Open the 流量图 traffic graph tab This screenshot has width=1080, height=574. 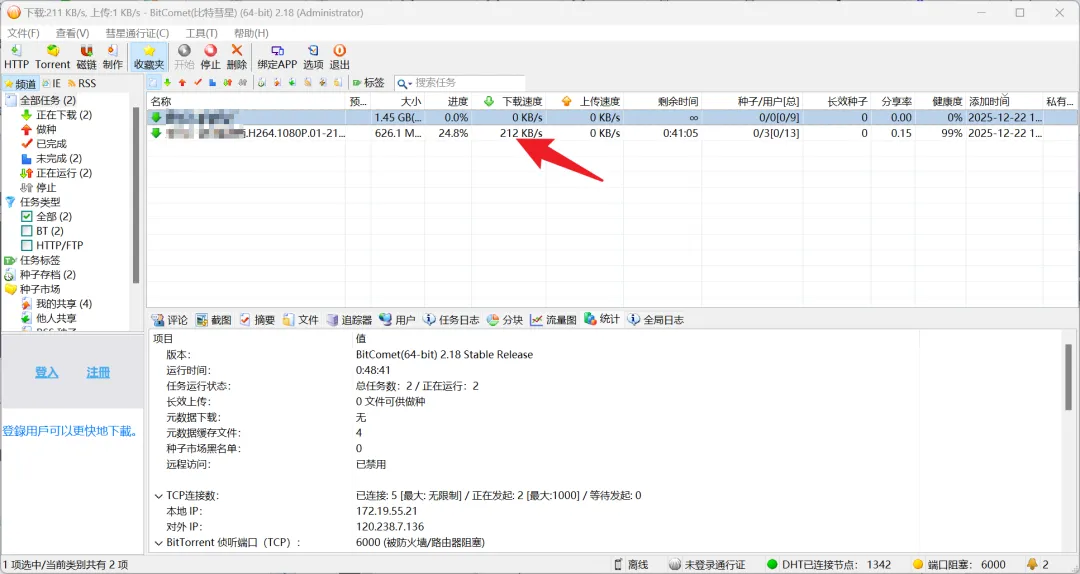click(x=553, y=320)
